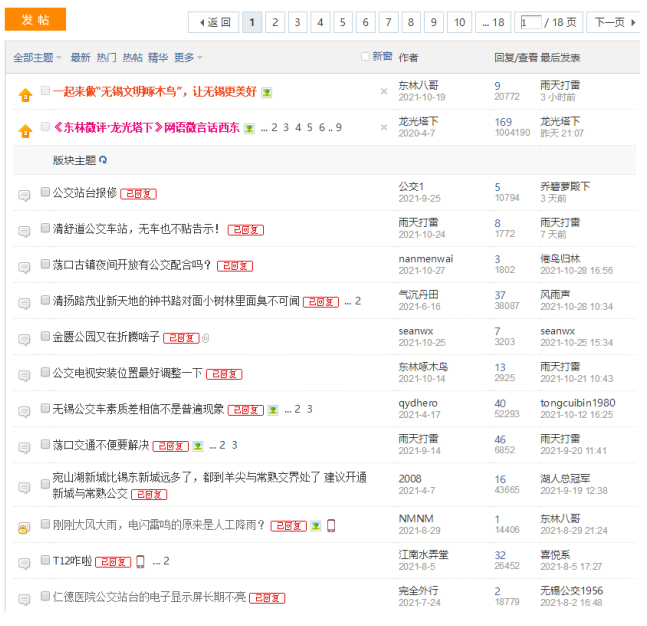The width and height of the screenshot is (647, 626).
Task: Click the mobile phone icon on 'T12咋啦' thread
Action: [140, 561]
